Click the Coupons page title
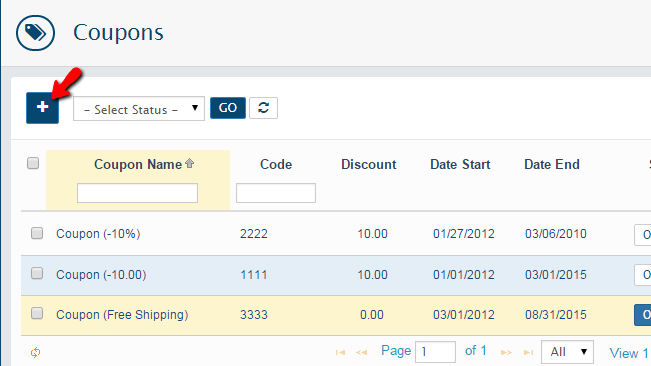The image size is (651, 366). point(118,32)
